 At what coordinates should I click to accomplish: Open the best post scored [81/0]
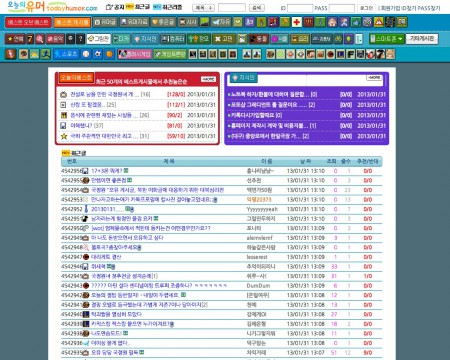click(82, 126)
